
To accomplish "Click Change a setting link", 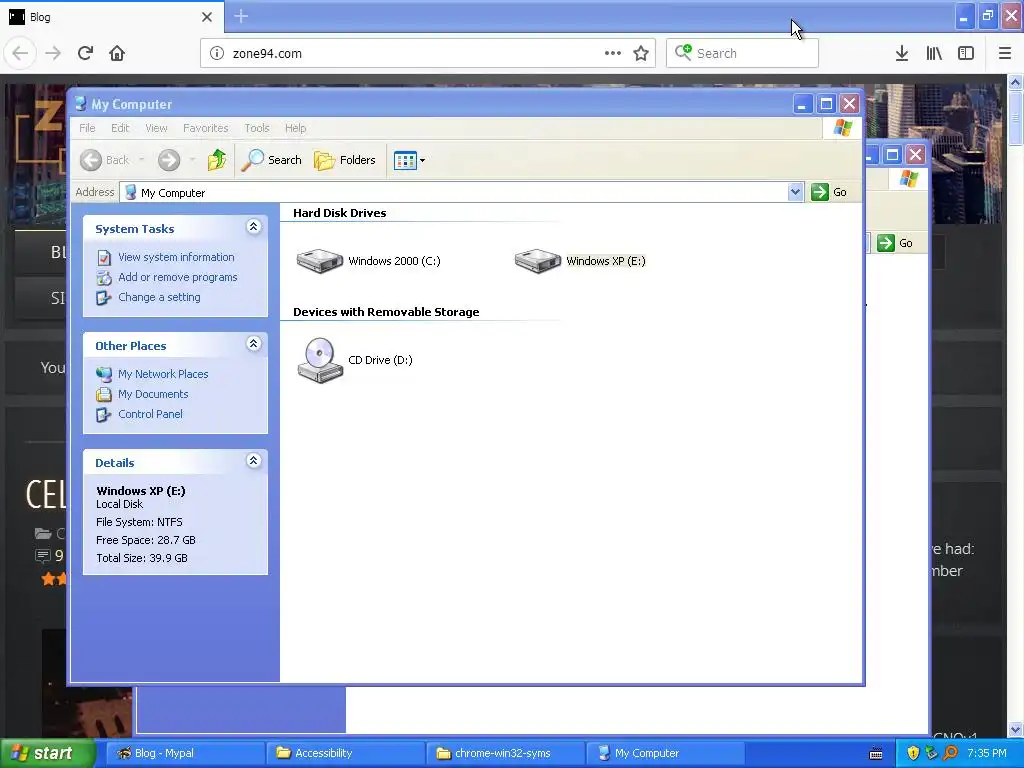I will (x=159, y=297).
